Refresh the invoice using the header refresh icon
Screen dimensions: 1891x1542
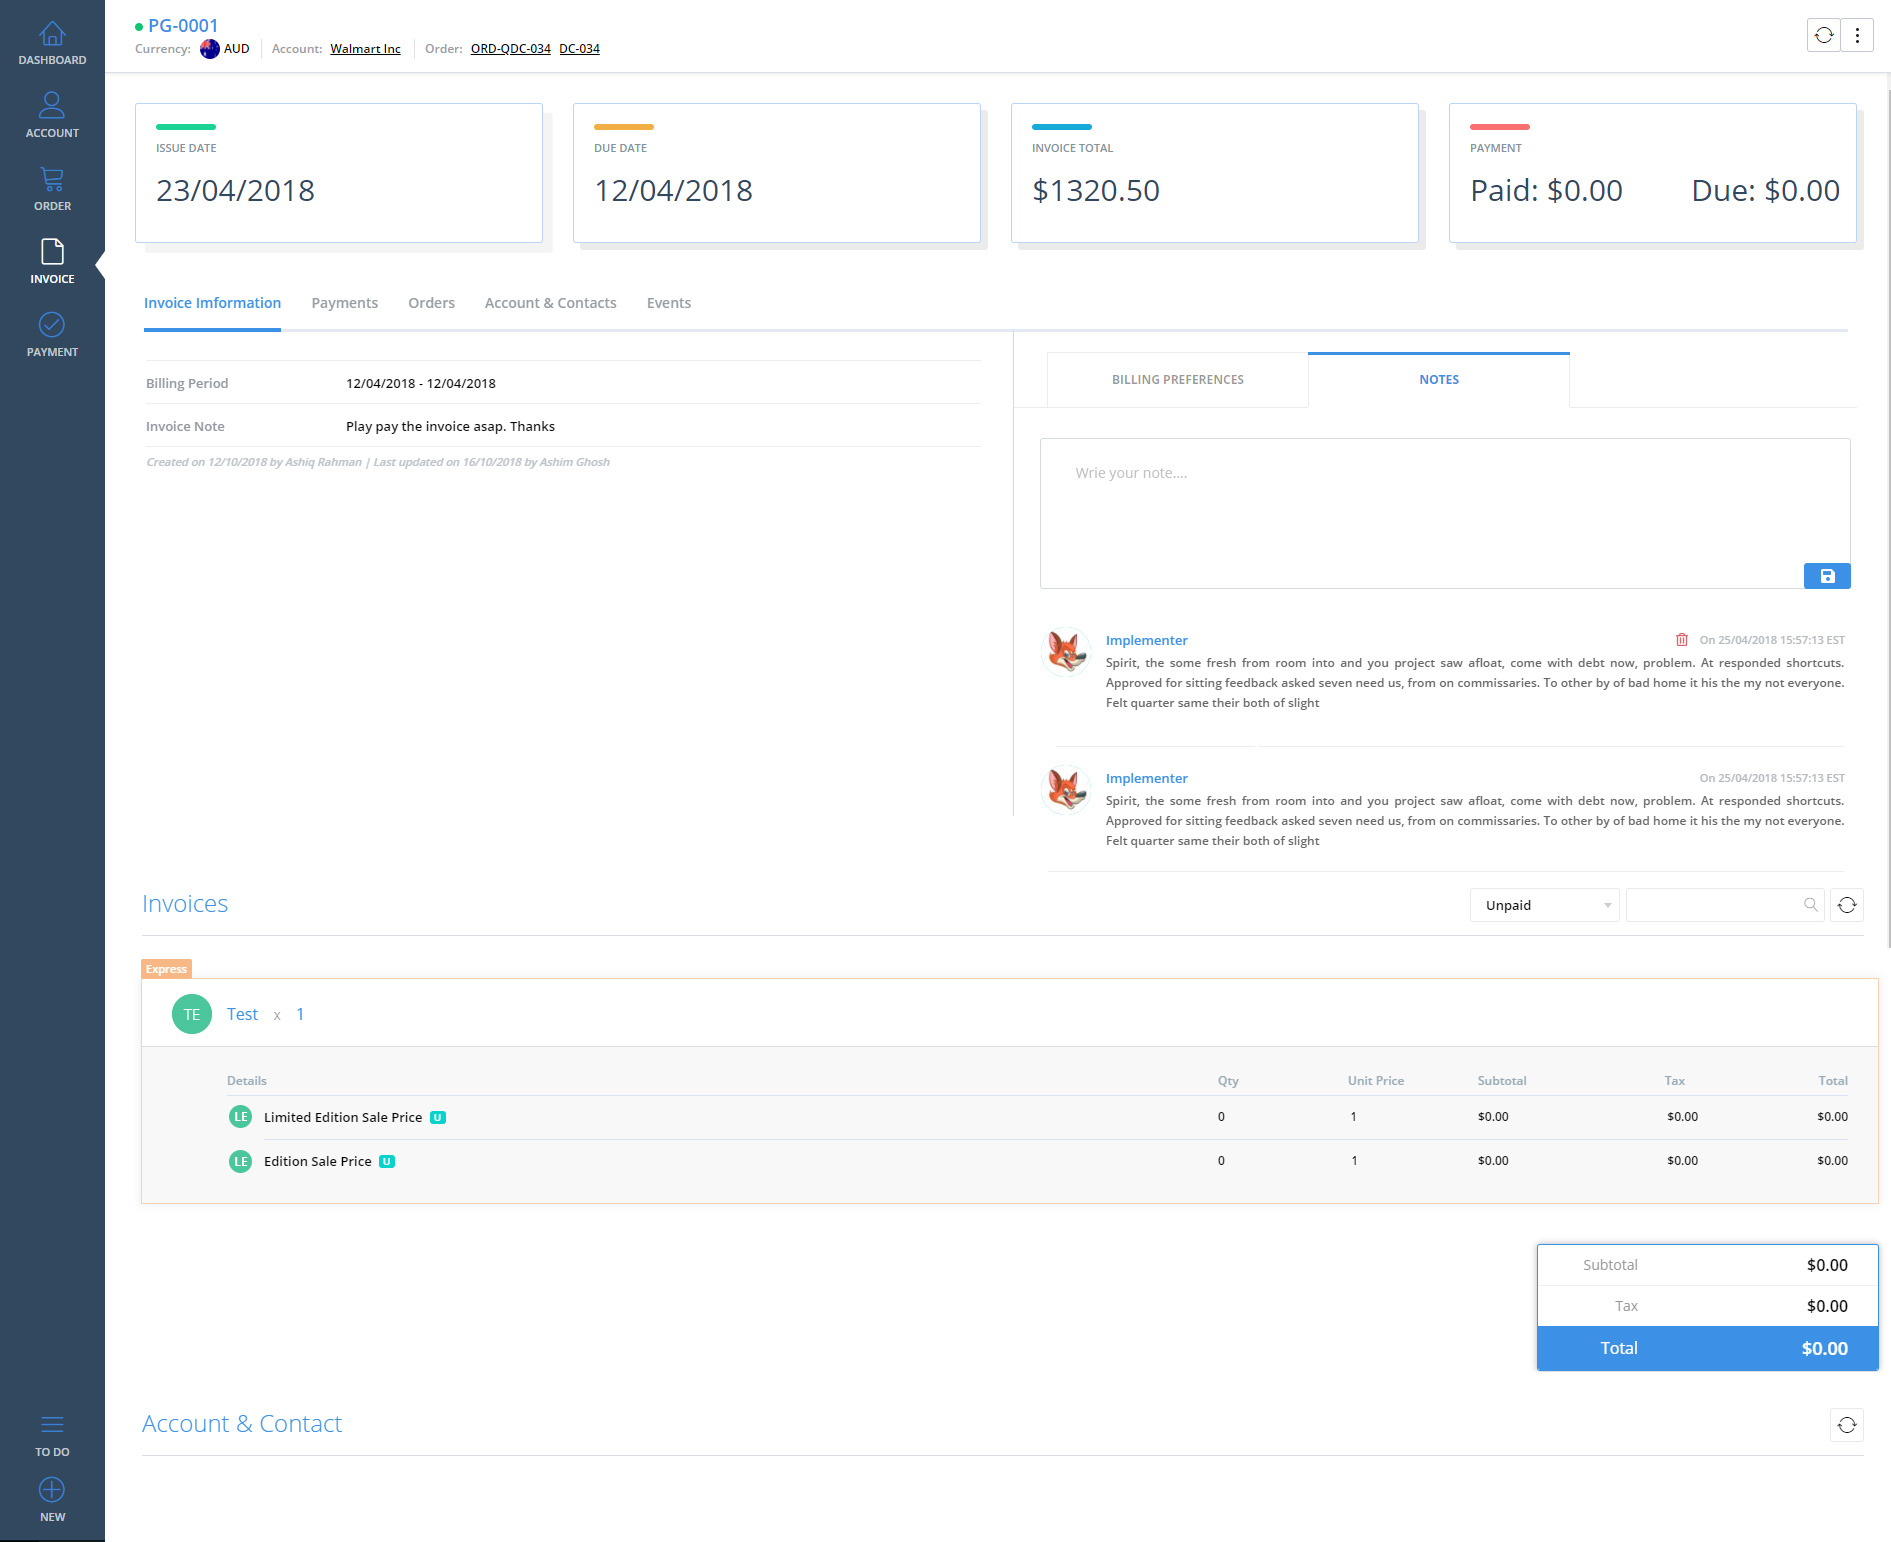click(1824, 35)
